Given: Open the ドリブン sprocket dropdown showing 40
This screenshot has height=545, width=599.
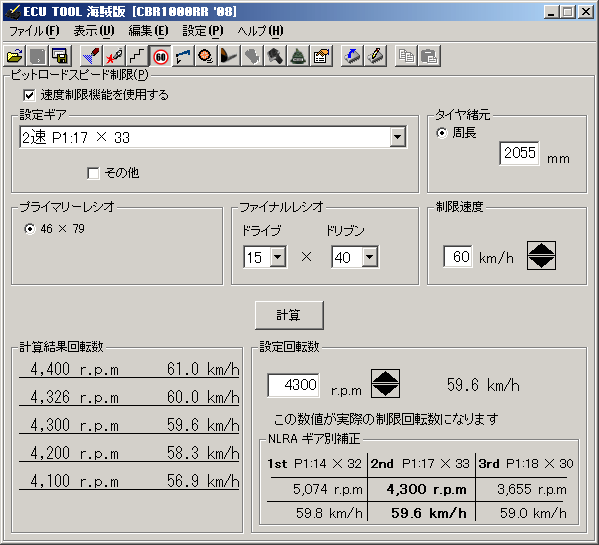Looking at the screenshot, I should [x=369, y=257].
